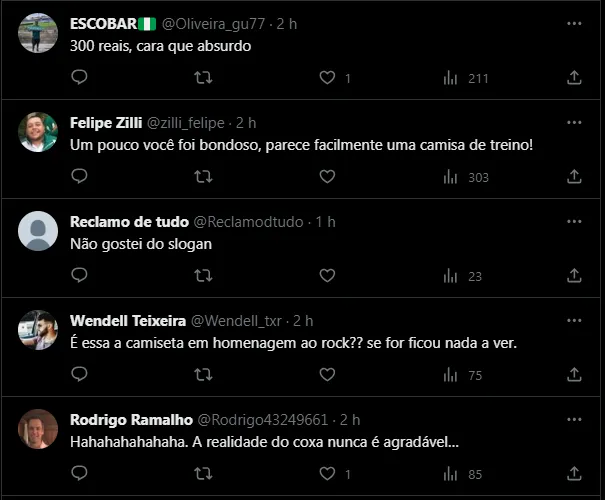Screen dimensions: 605x500
Task: Open the more options menu on Wendell Teixeira's tweet
Action: point(574,320)
